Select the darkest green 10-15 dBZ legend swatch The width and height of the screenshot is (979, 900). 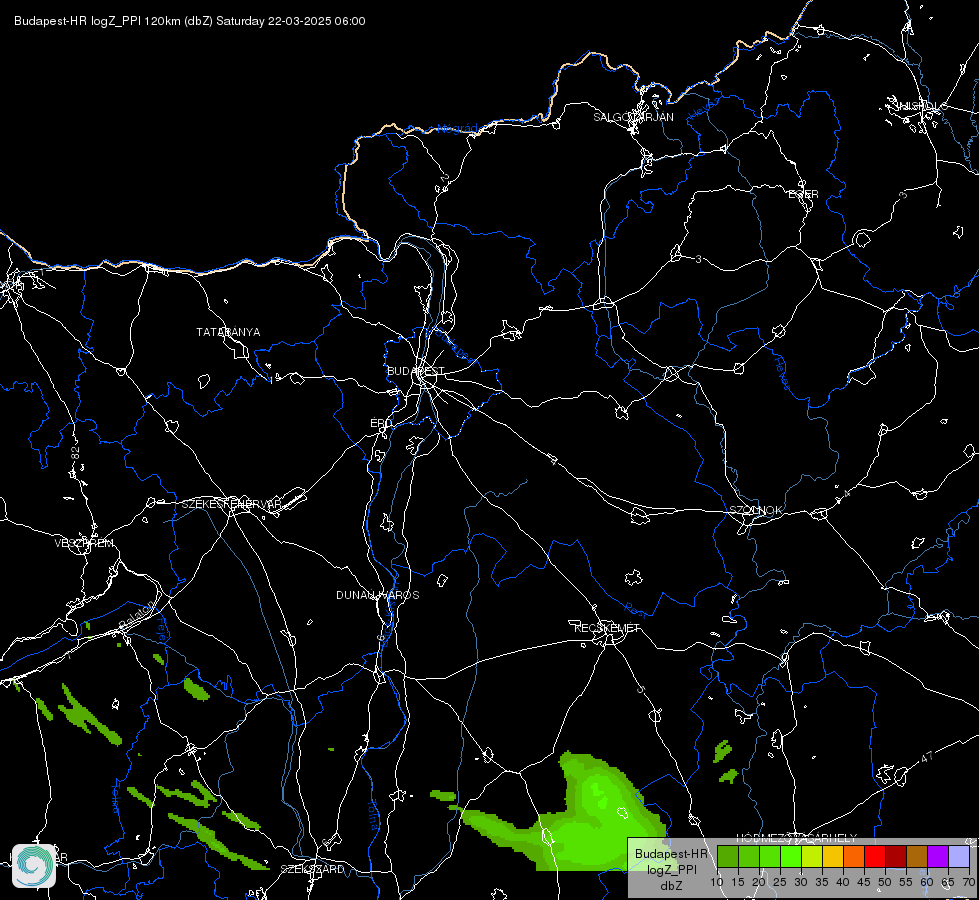pyautogui.click(x=727, y=856)
